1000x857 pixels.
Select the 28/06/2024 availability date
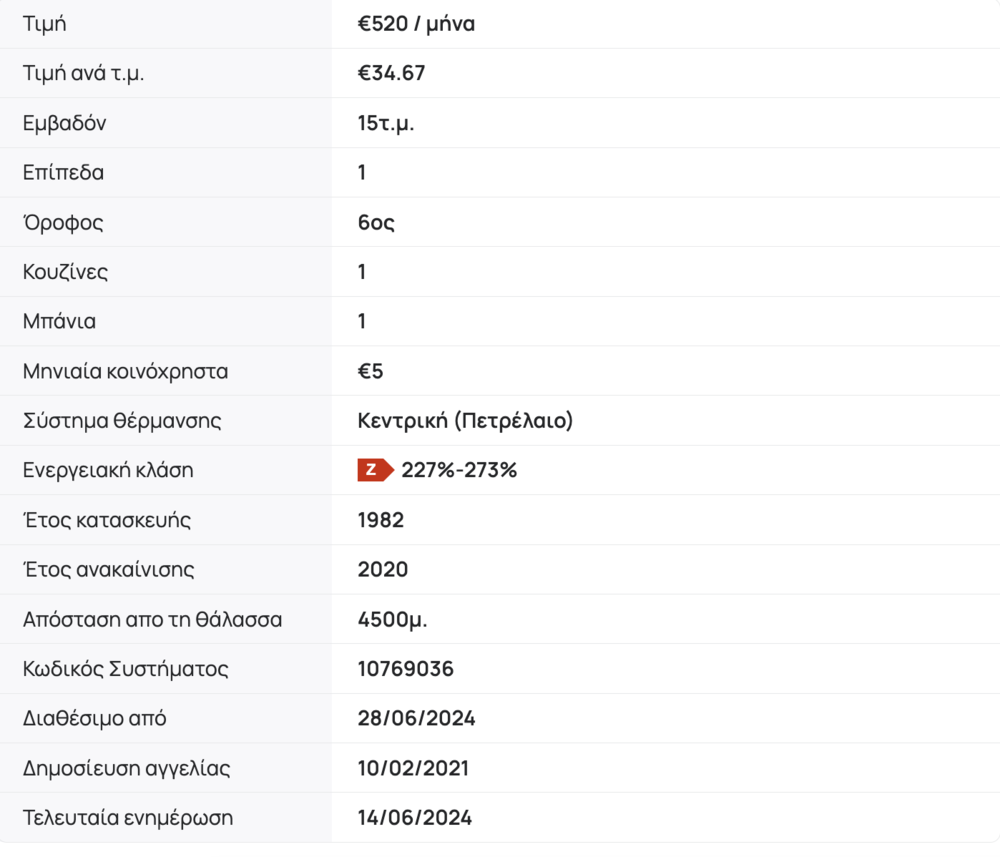[x=416, y=719]
